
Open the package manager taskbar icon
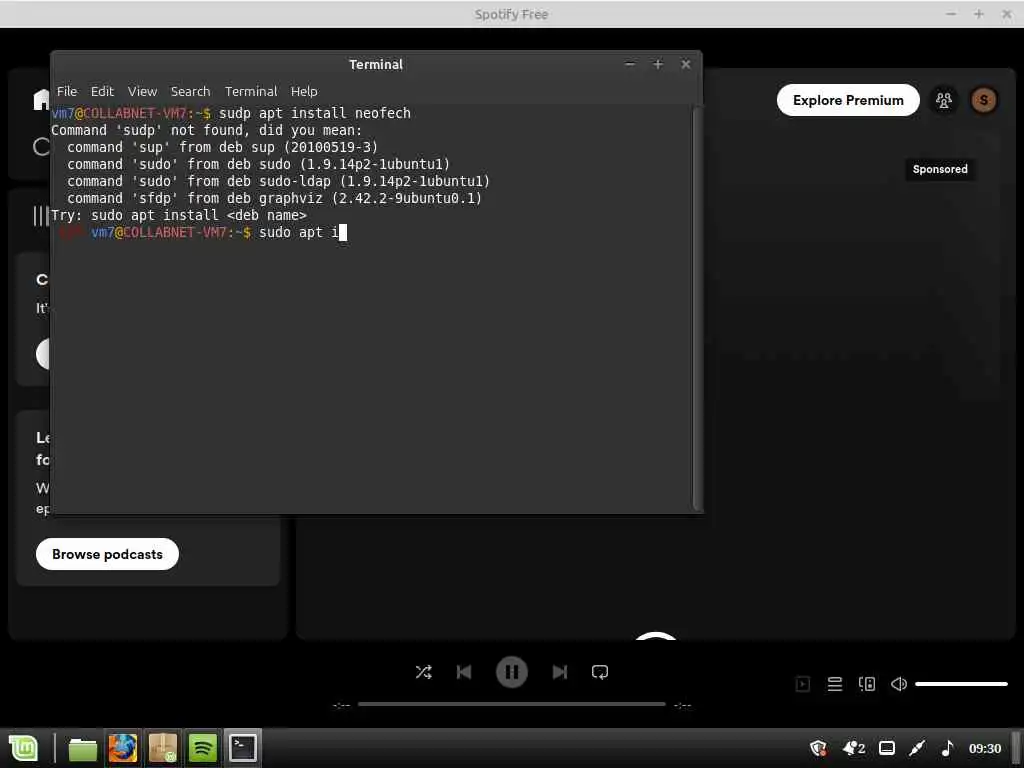click(163, 748)
